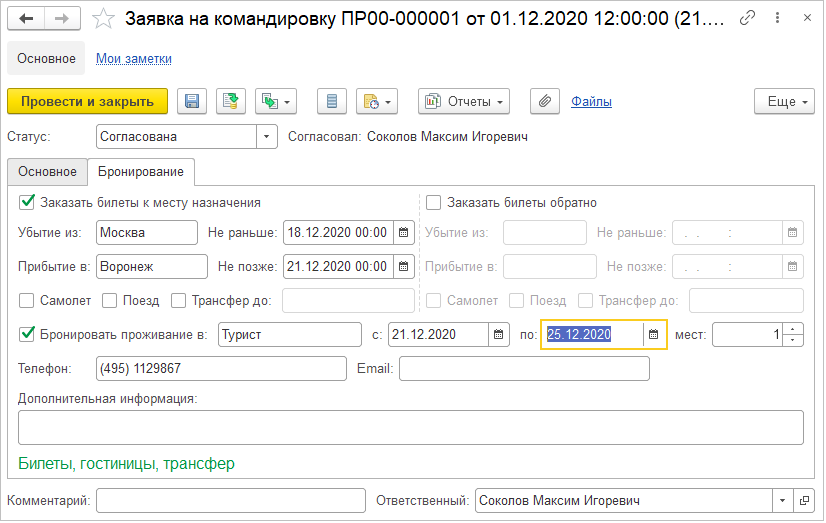Image resolution: width=826 pixels, height=523 pixels.
Task: Open the Отчеты dropdown menu
Action: click(464, 101)
